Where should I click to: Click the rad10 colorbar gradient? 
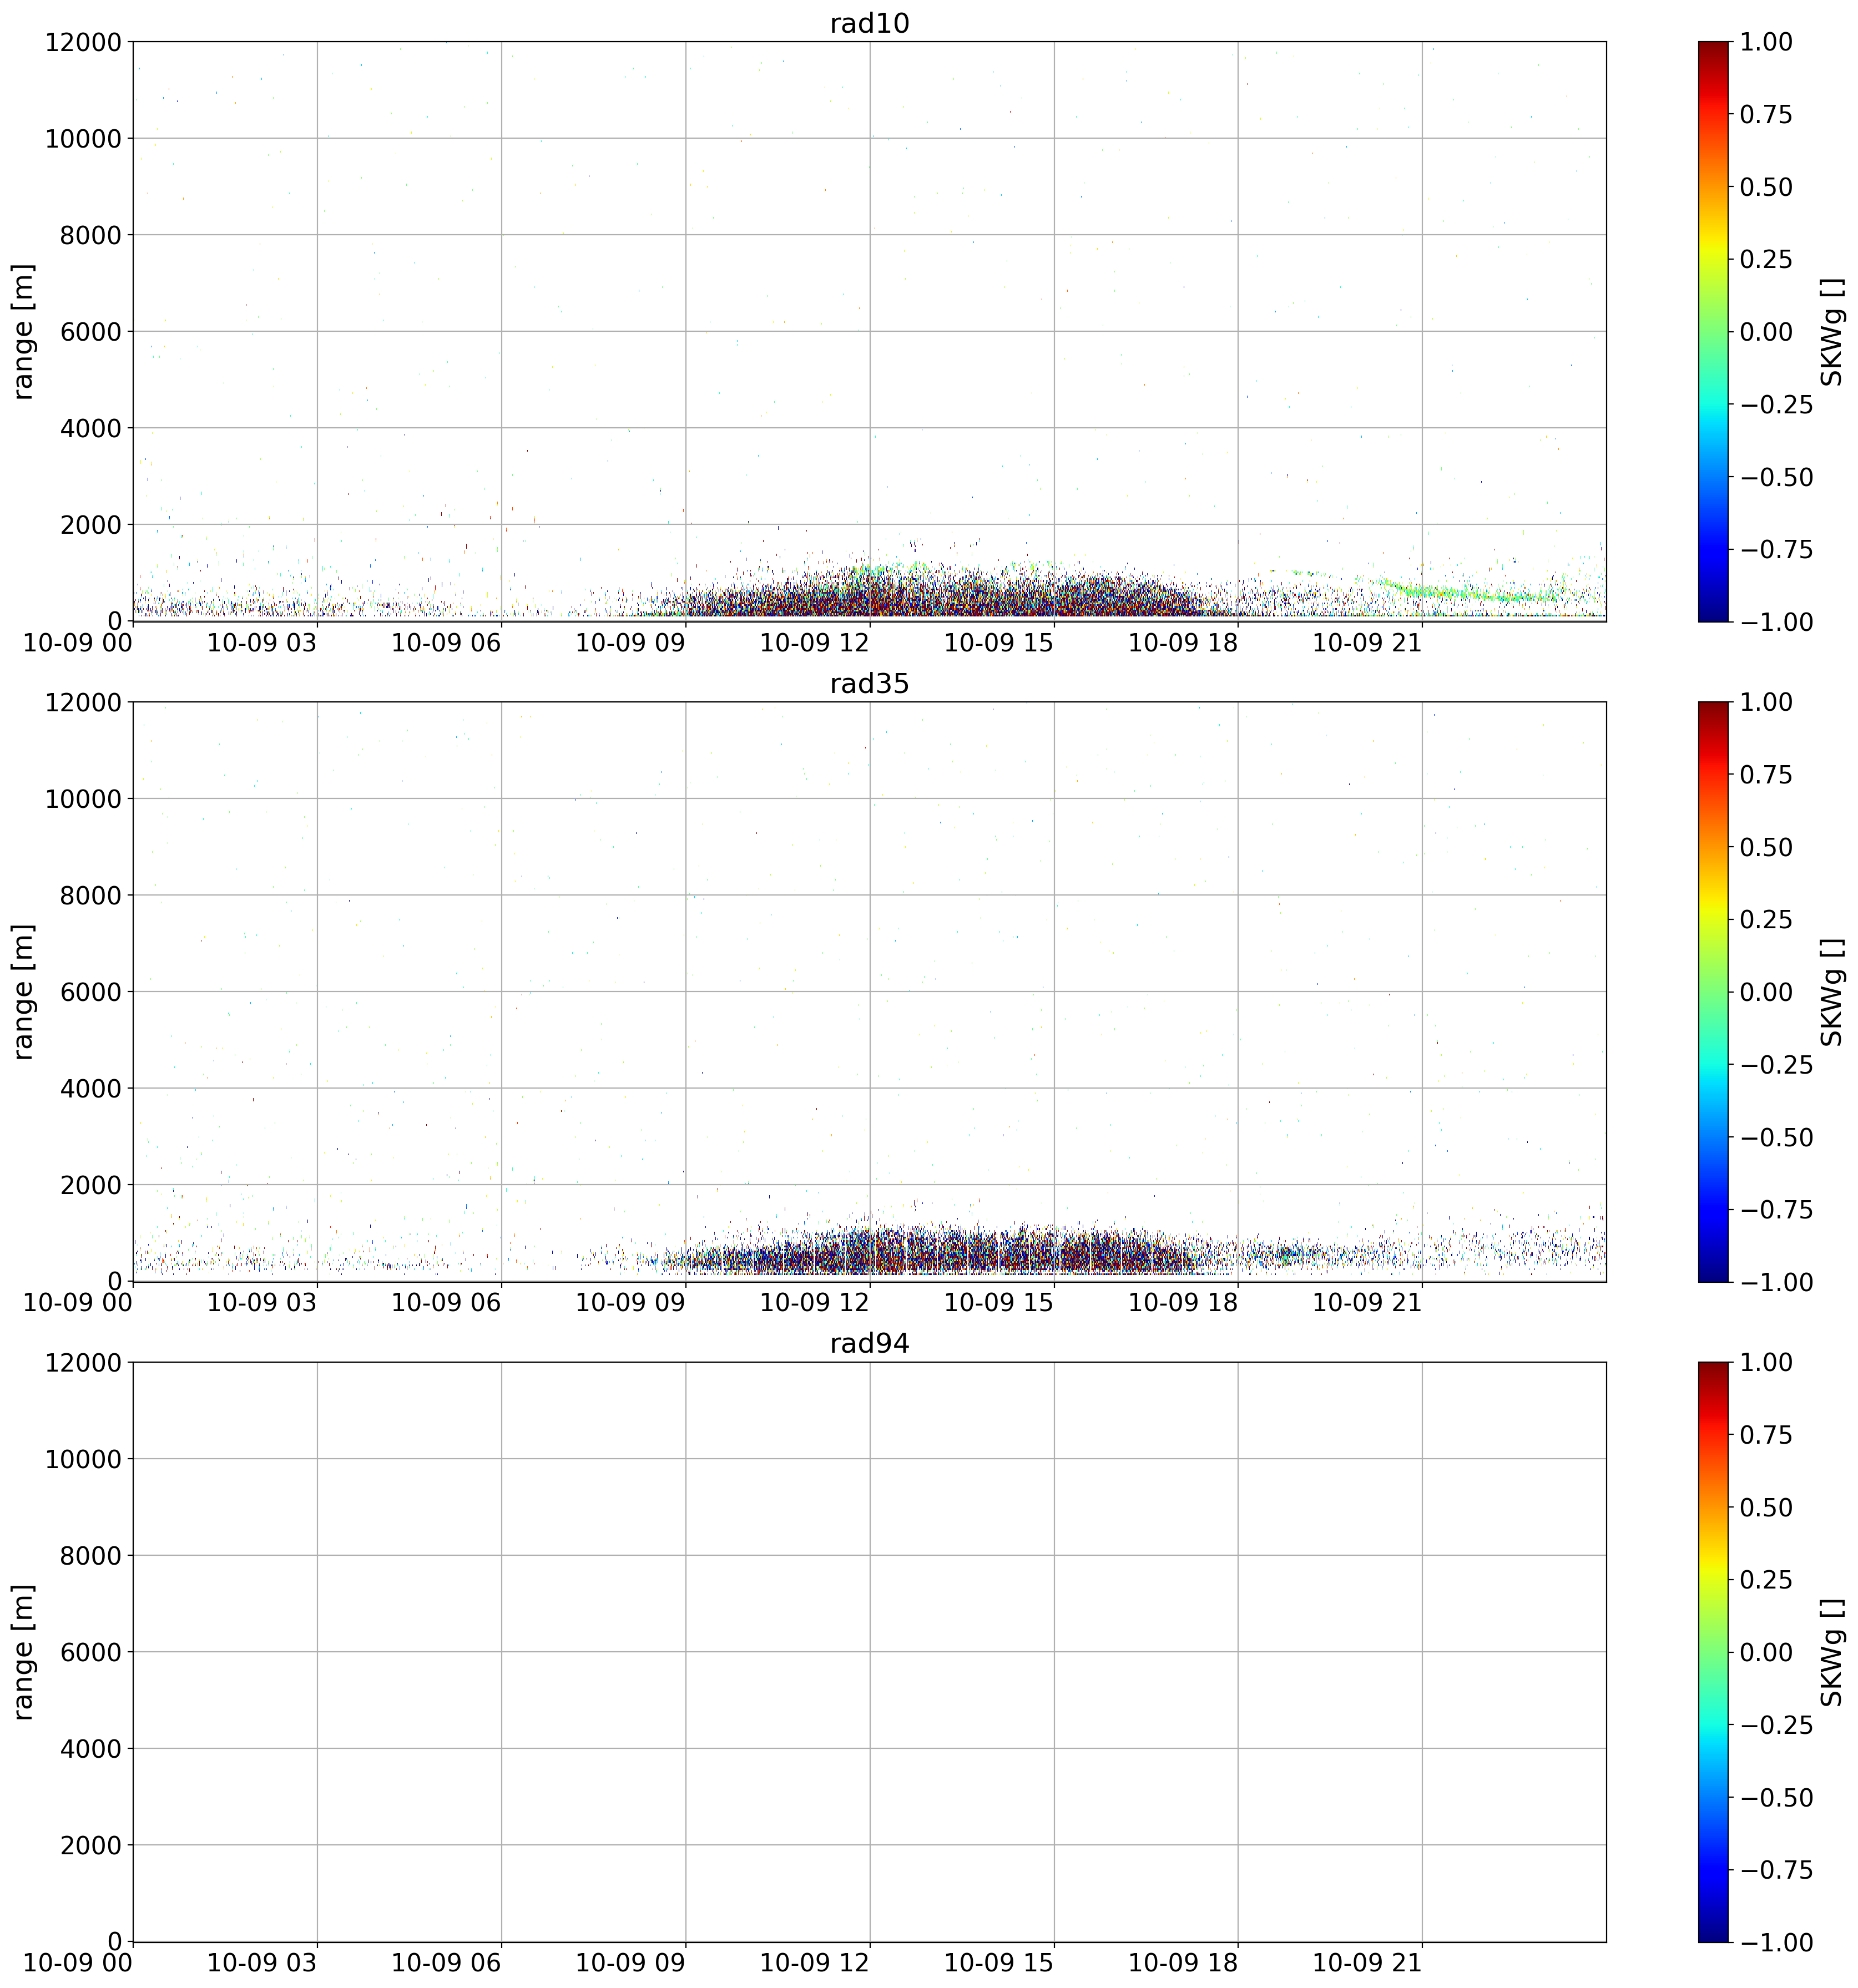pos(1713,331)
